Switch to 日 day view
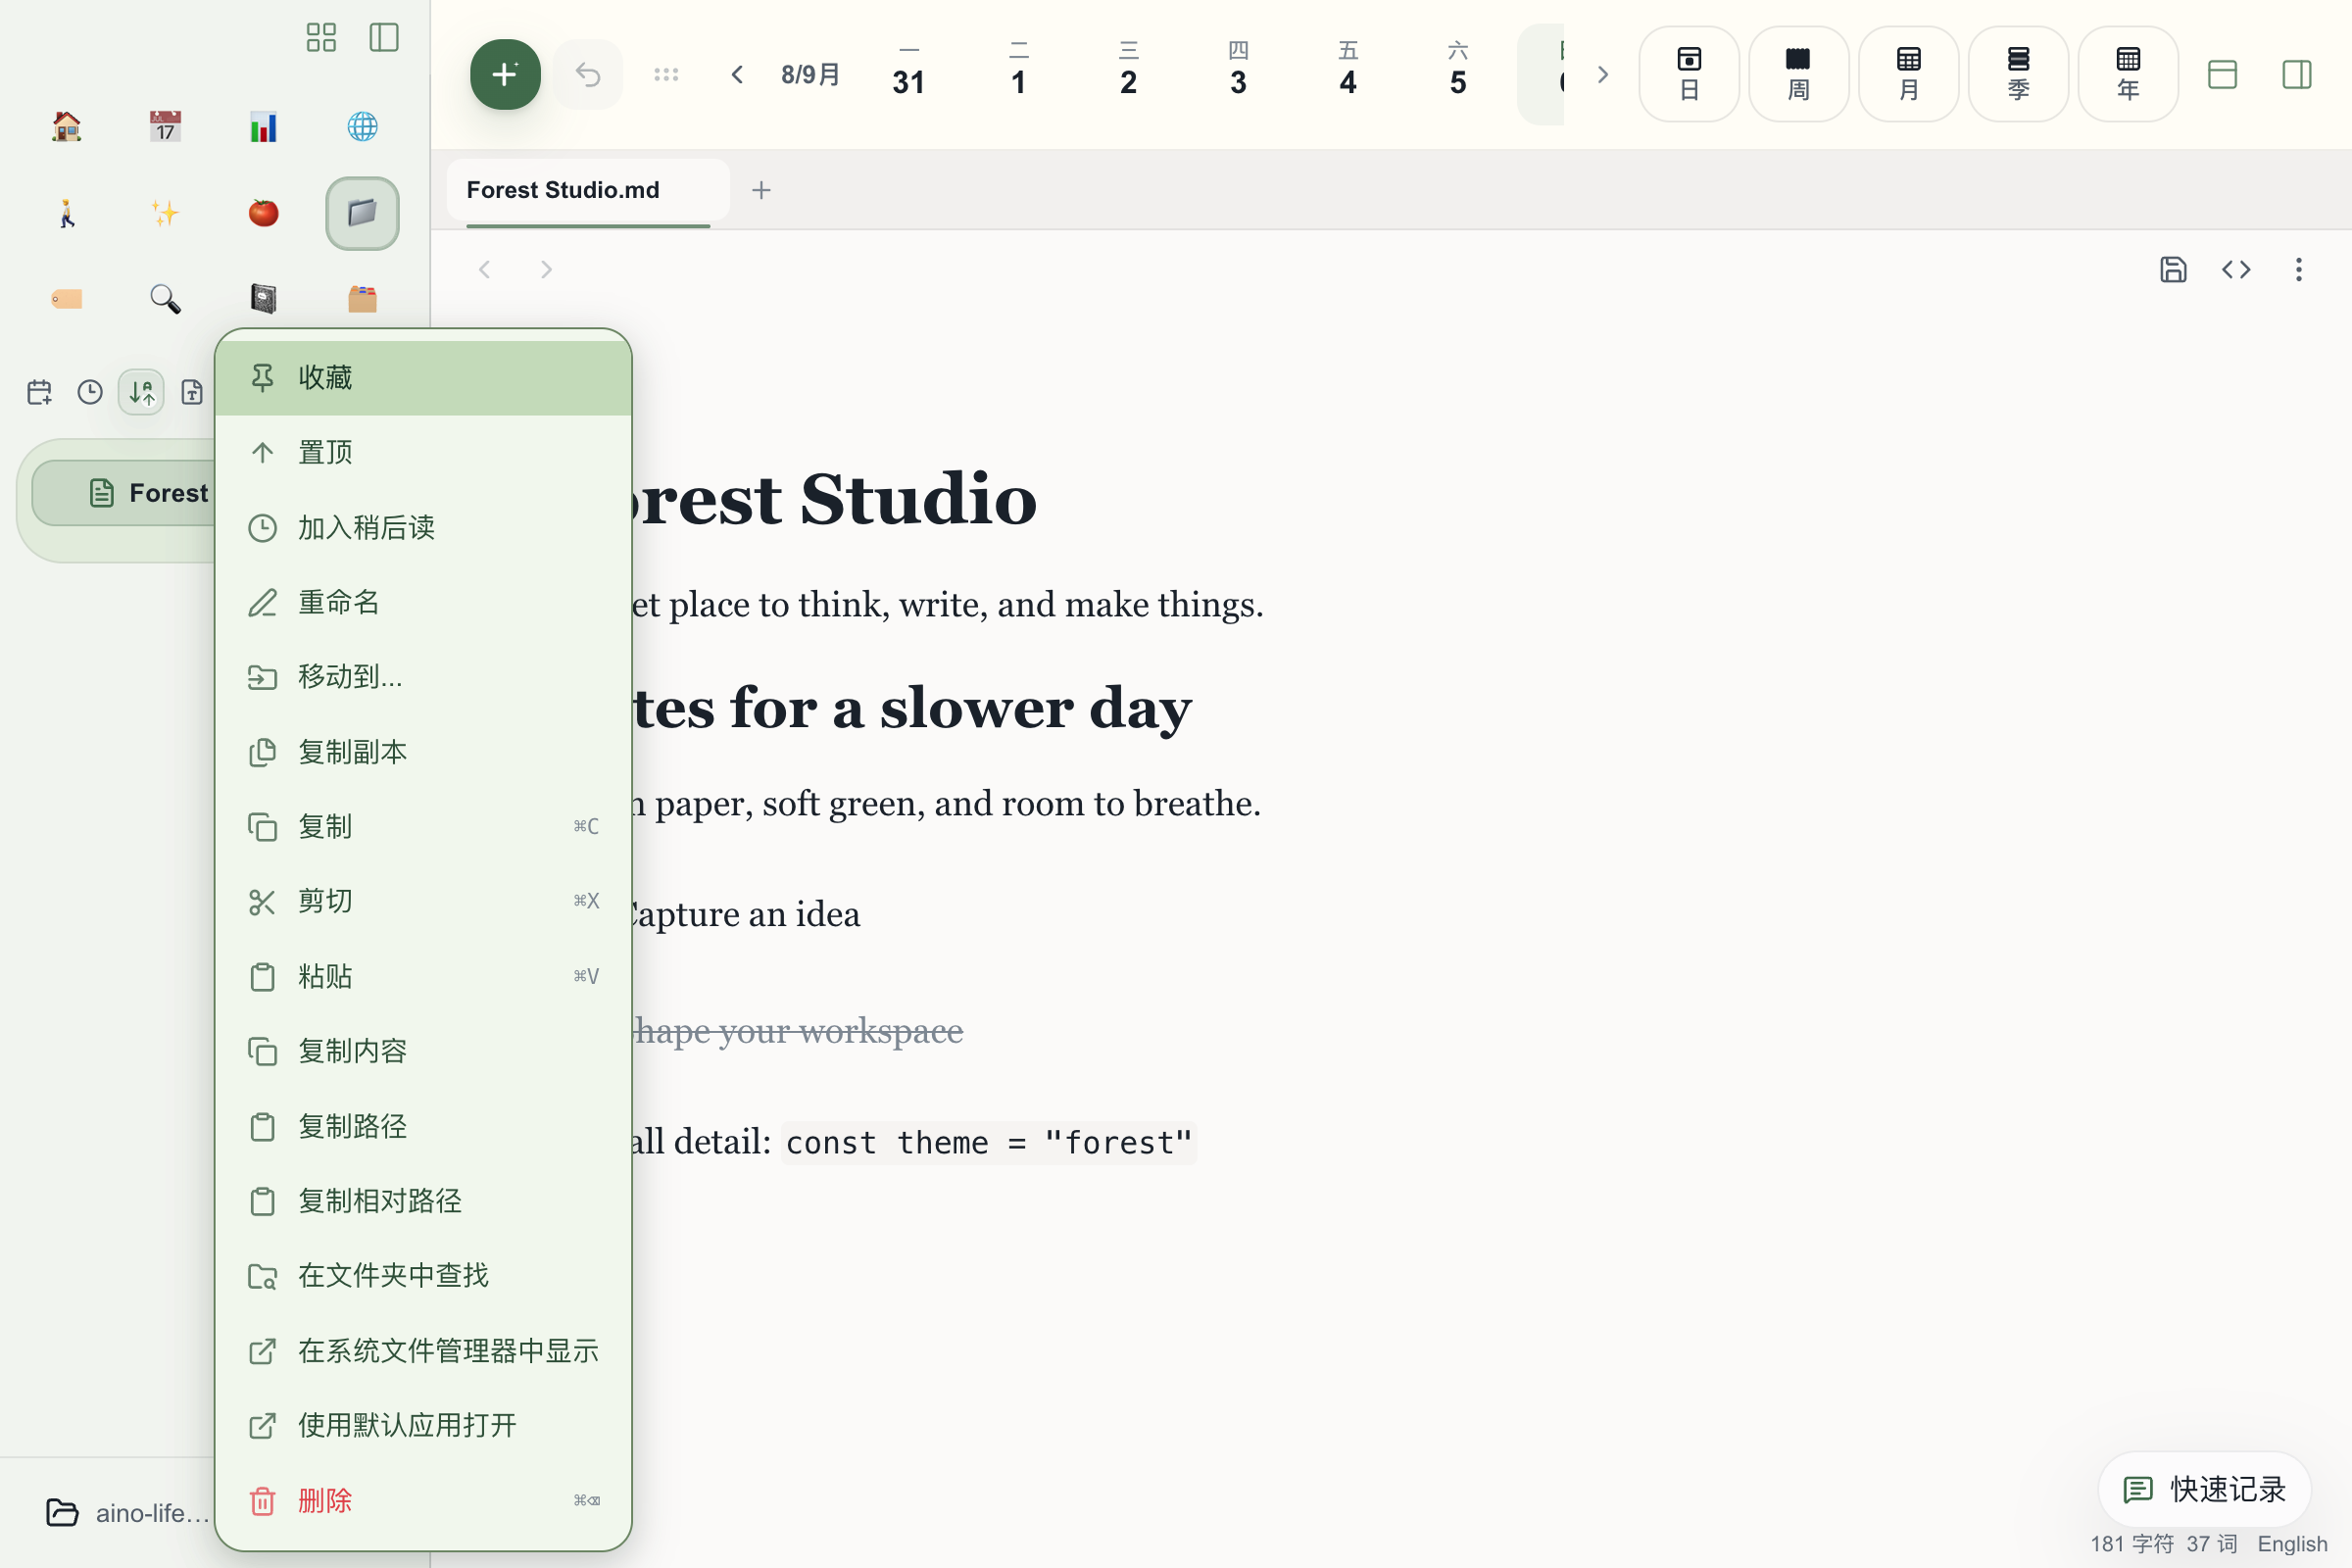Viewport: 2352px width, 1568px height. pyautogui.click(x=1689, y=74)
